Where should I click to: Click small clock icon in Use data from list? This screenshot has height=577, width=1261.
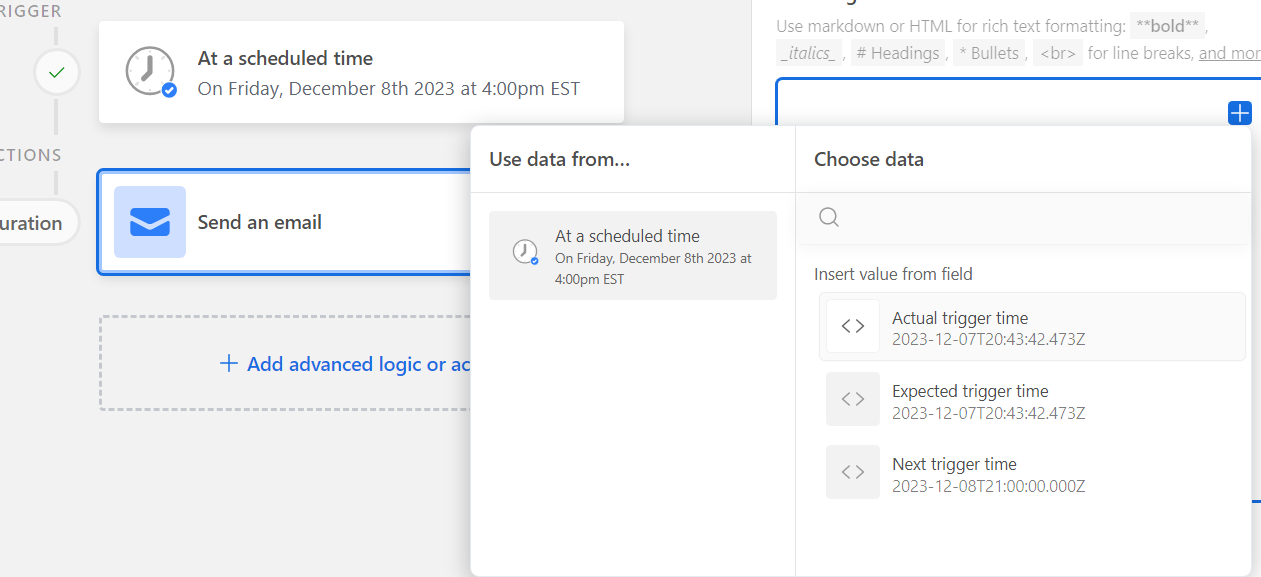click(525, 252)
